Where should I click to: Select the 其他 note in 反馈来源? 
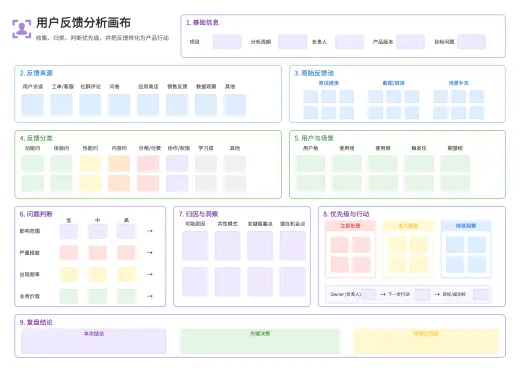tap(235, 105)
